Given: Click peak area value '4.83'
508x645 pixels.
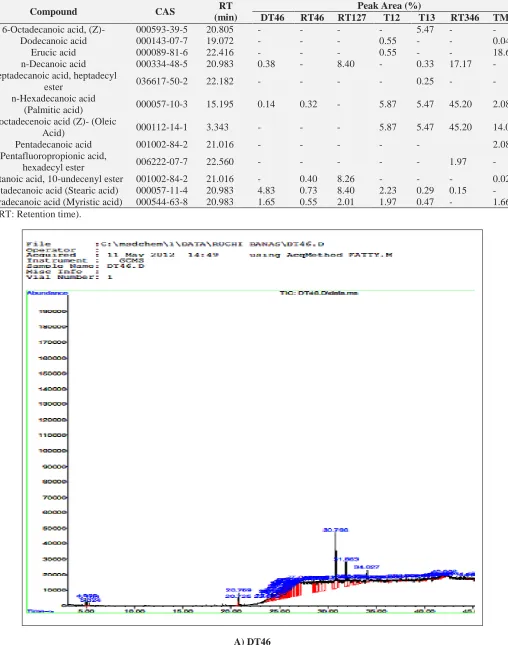Looking at the screenshot, I should point(266,190).
